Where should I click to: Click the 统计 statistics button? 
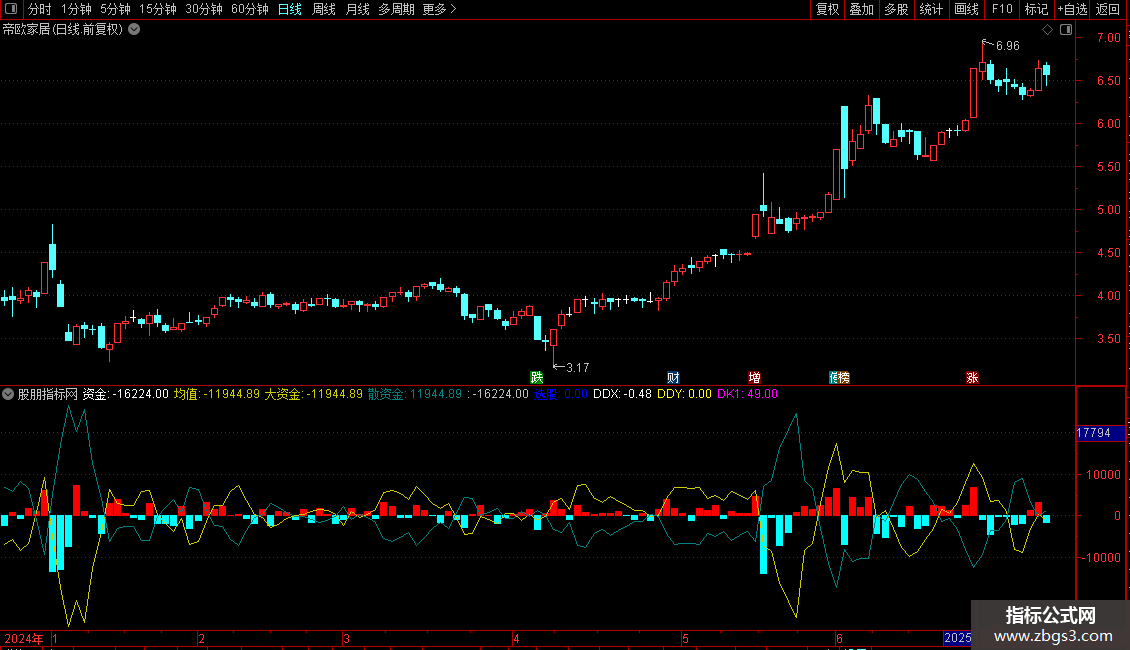pos(931,9)
